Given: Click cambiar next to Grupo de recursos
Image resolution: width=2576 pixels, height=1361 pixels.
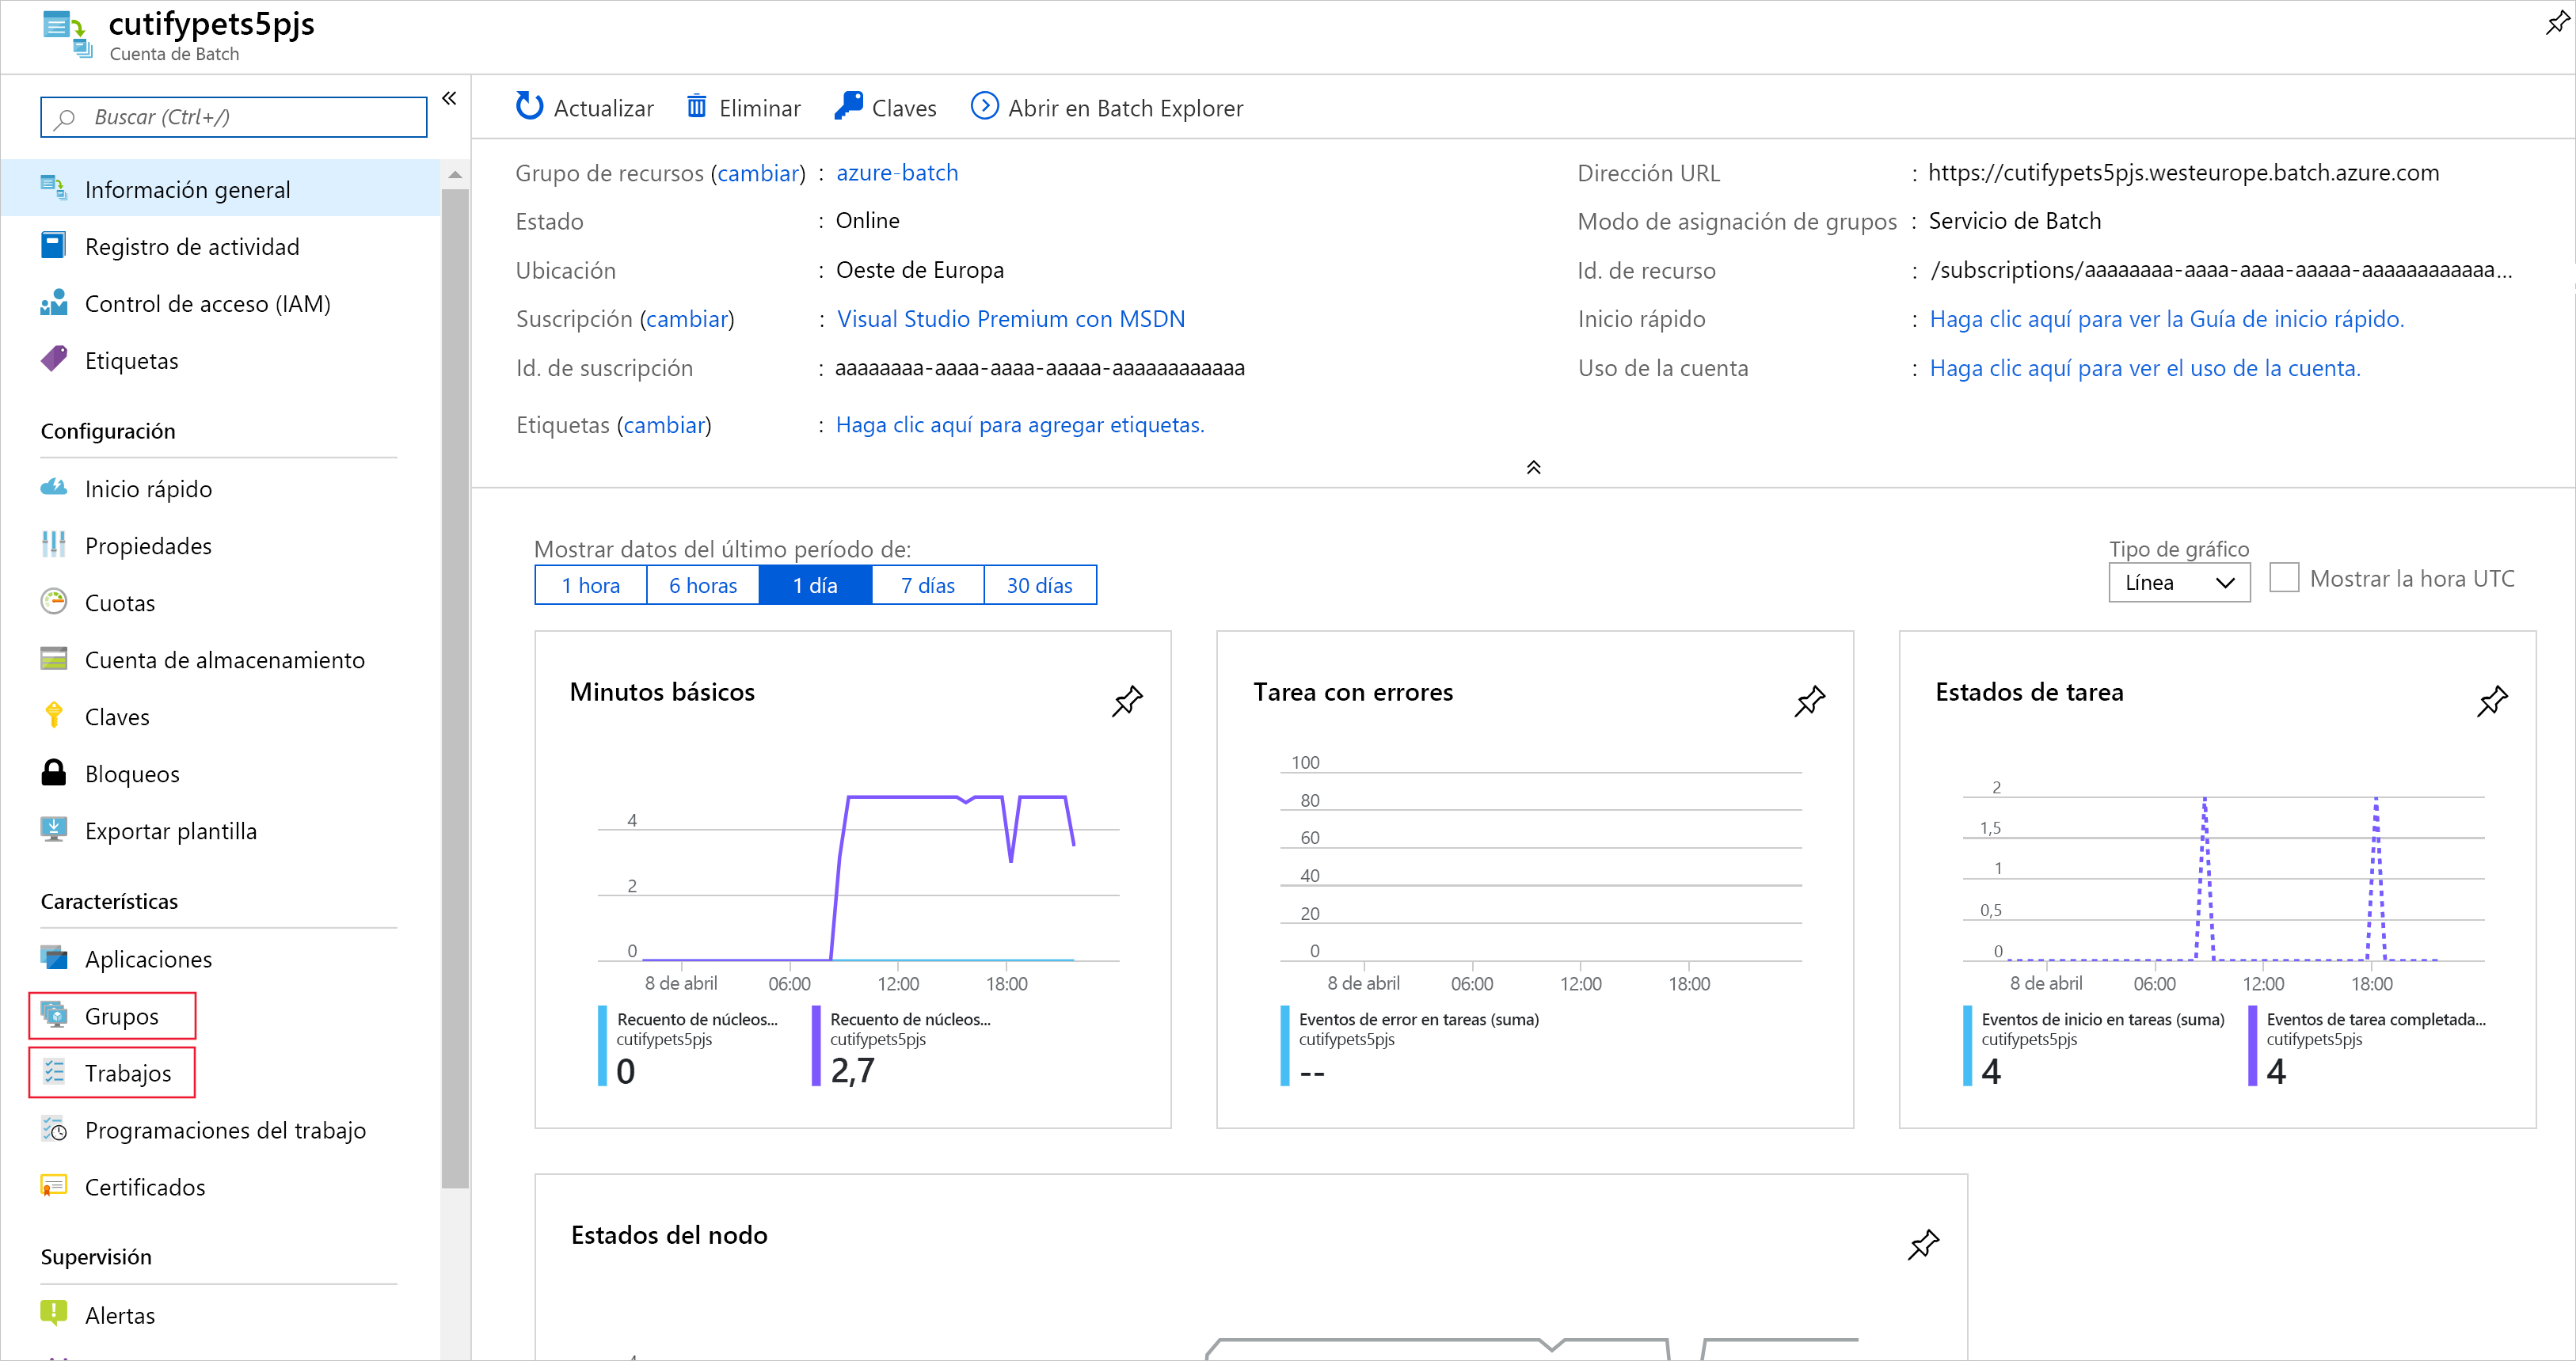Looking at the screenshot, I should coord(758,173).
